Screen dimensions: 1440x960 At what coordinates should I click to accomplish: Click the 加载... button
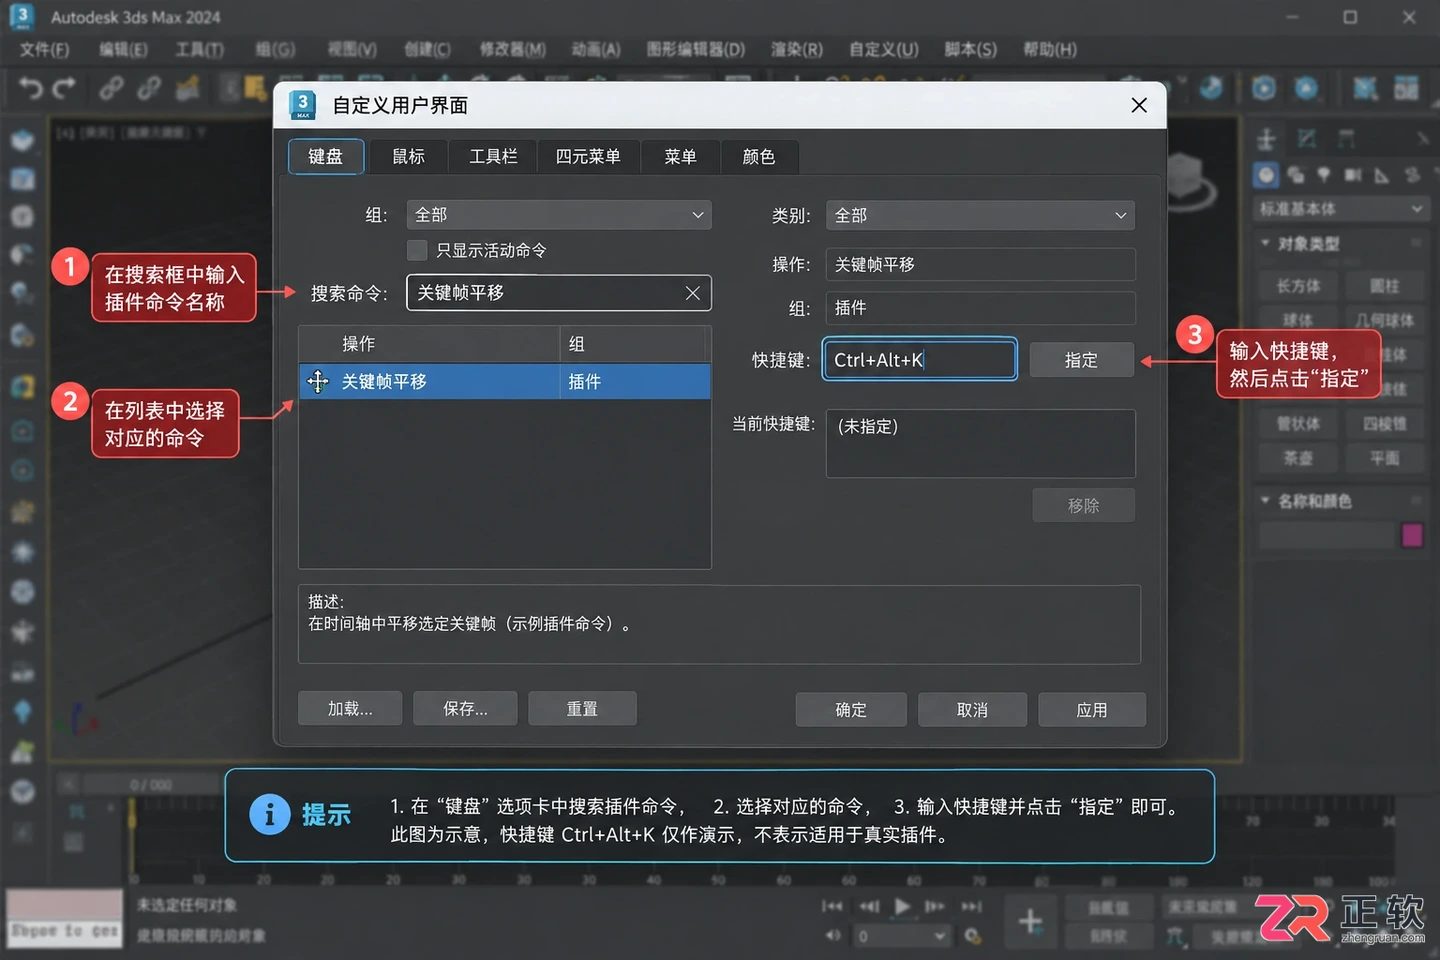350,709
